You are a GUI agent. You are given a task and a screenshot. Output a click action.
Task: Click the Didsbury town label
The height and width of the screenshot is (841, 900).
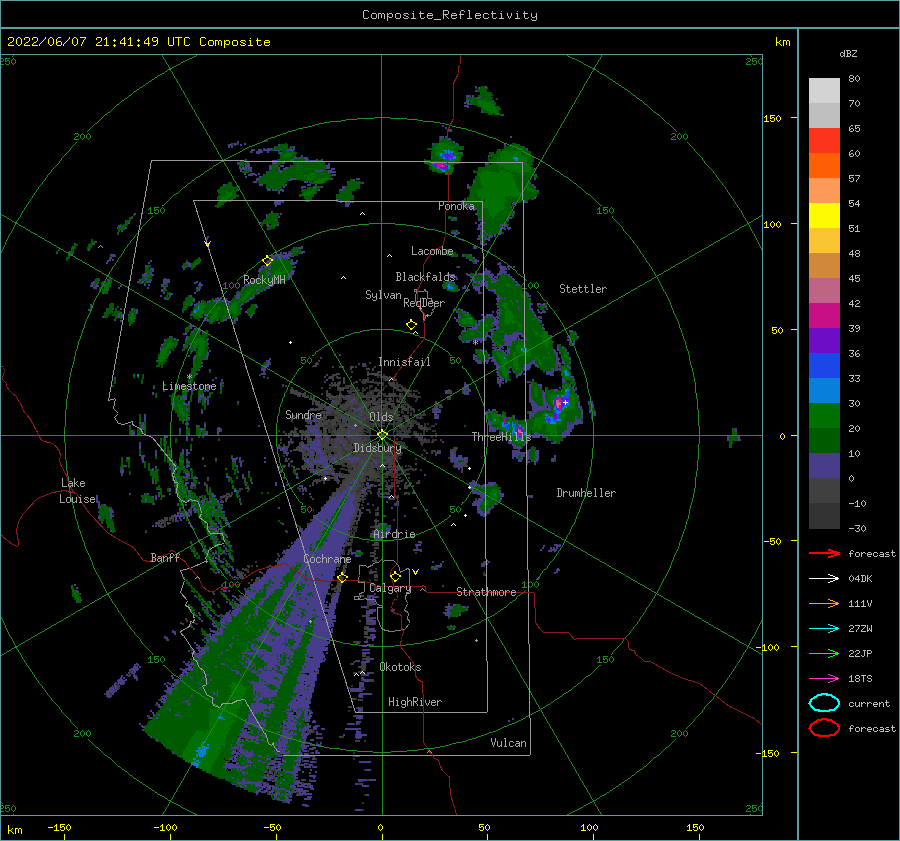[377, 448]
